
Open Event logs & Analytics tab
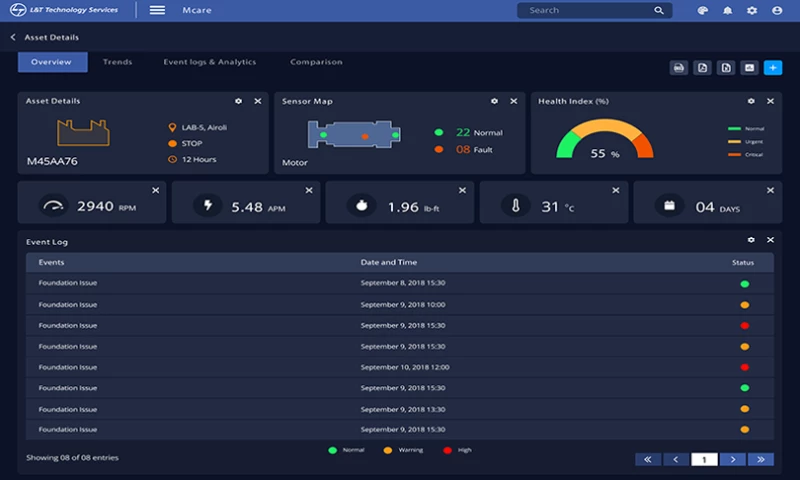210,62
